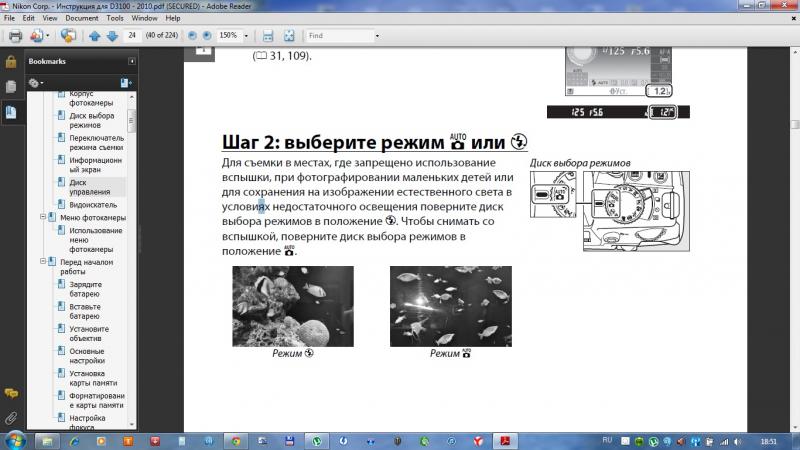800x450 pixels.
Task: Collapse the Меню фотокамеры bookmark node
Action: pyautogui.click(x=43, y=217)
